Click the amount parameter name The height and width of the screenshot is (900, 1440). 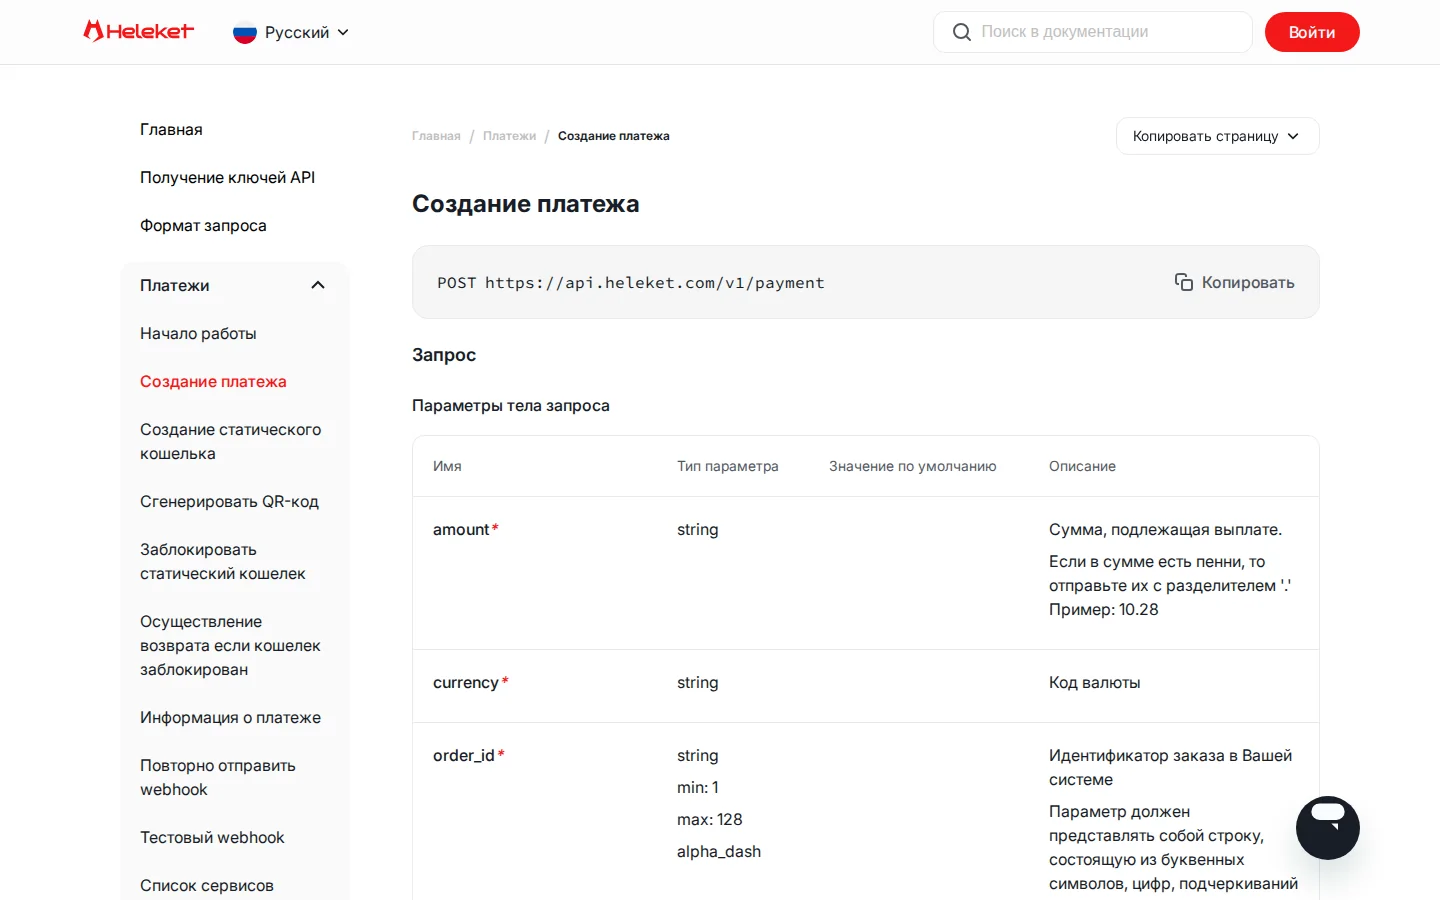pyautogui.click(x=461, y=529)
